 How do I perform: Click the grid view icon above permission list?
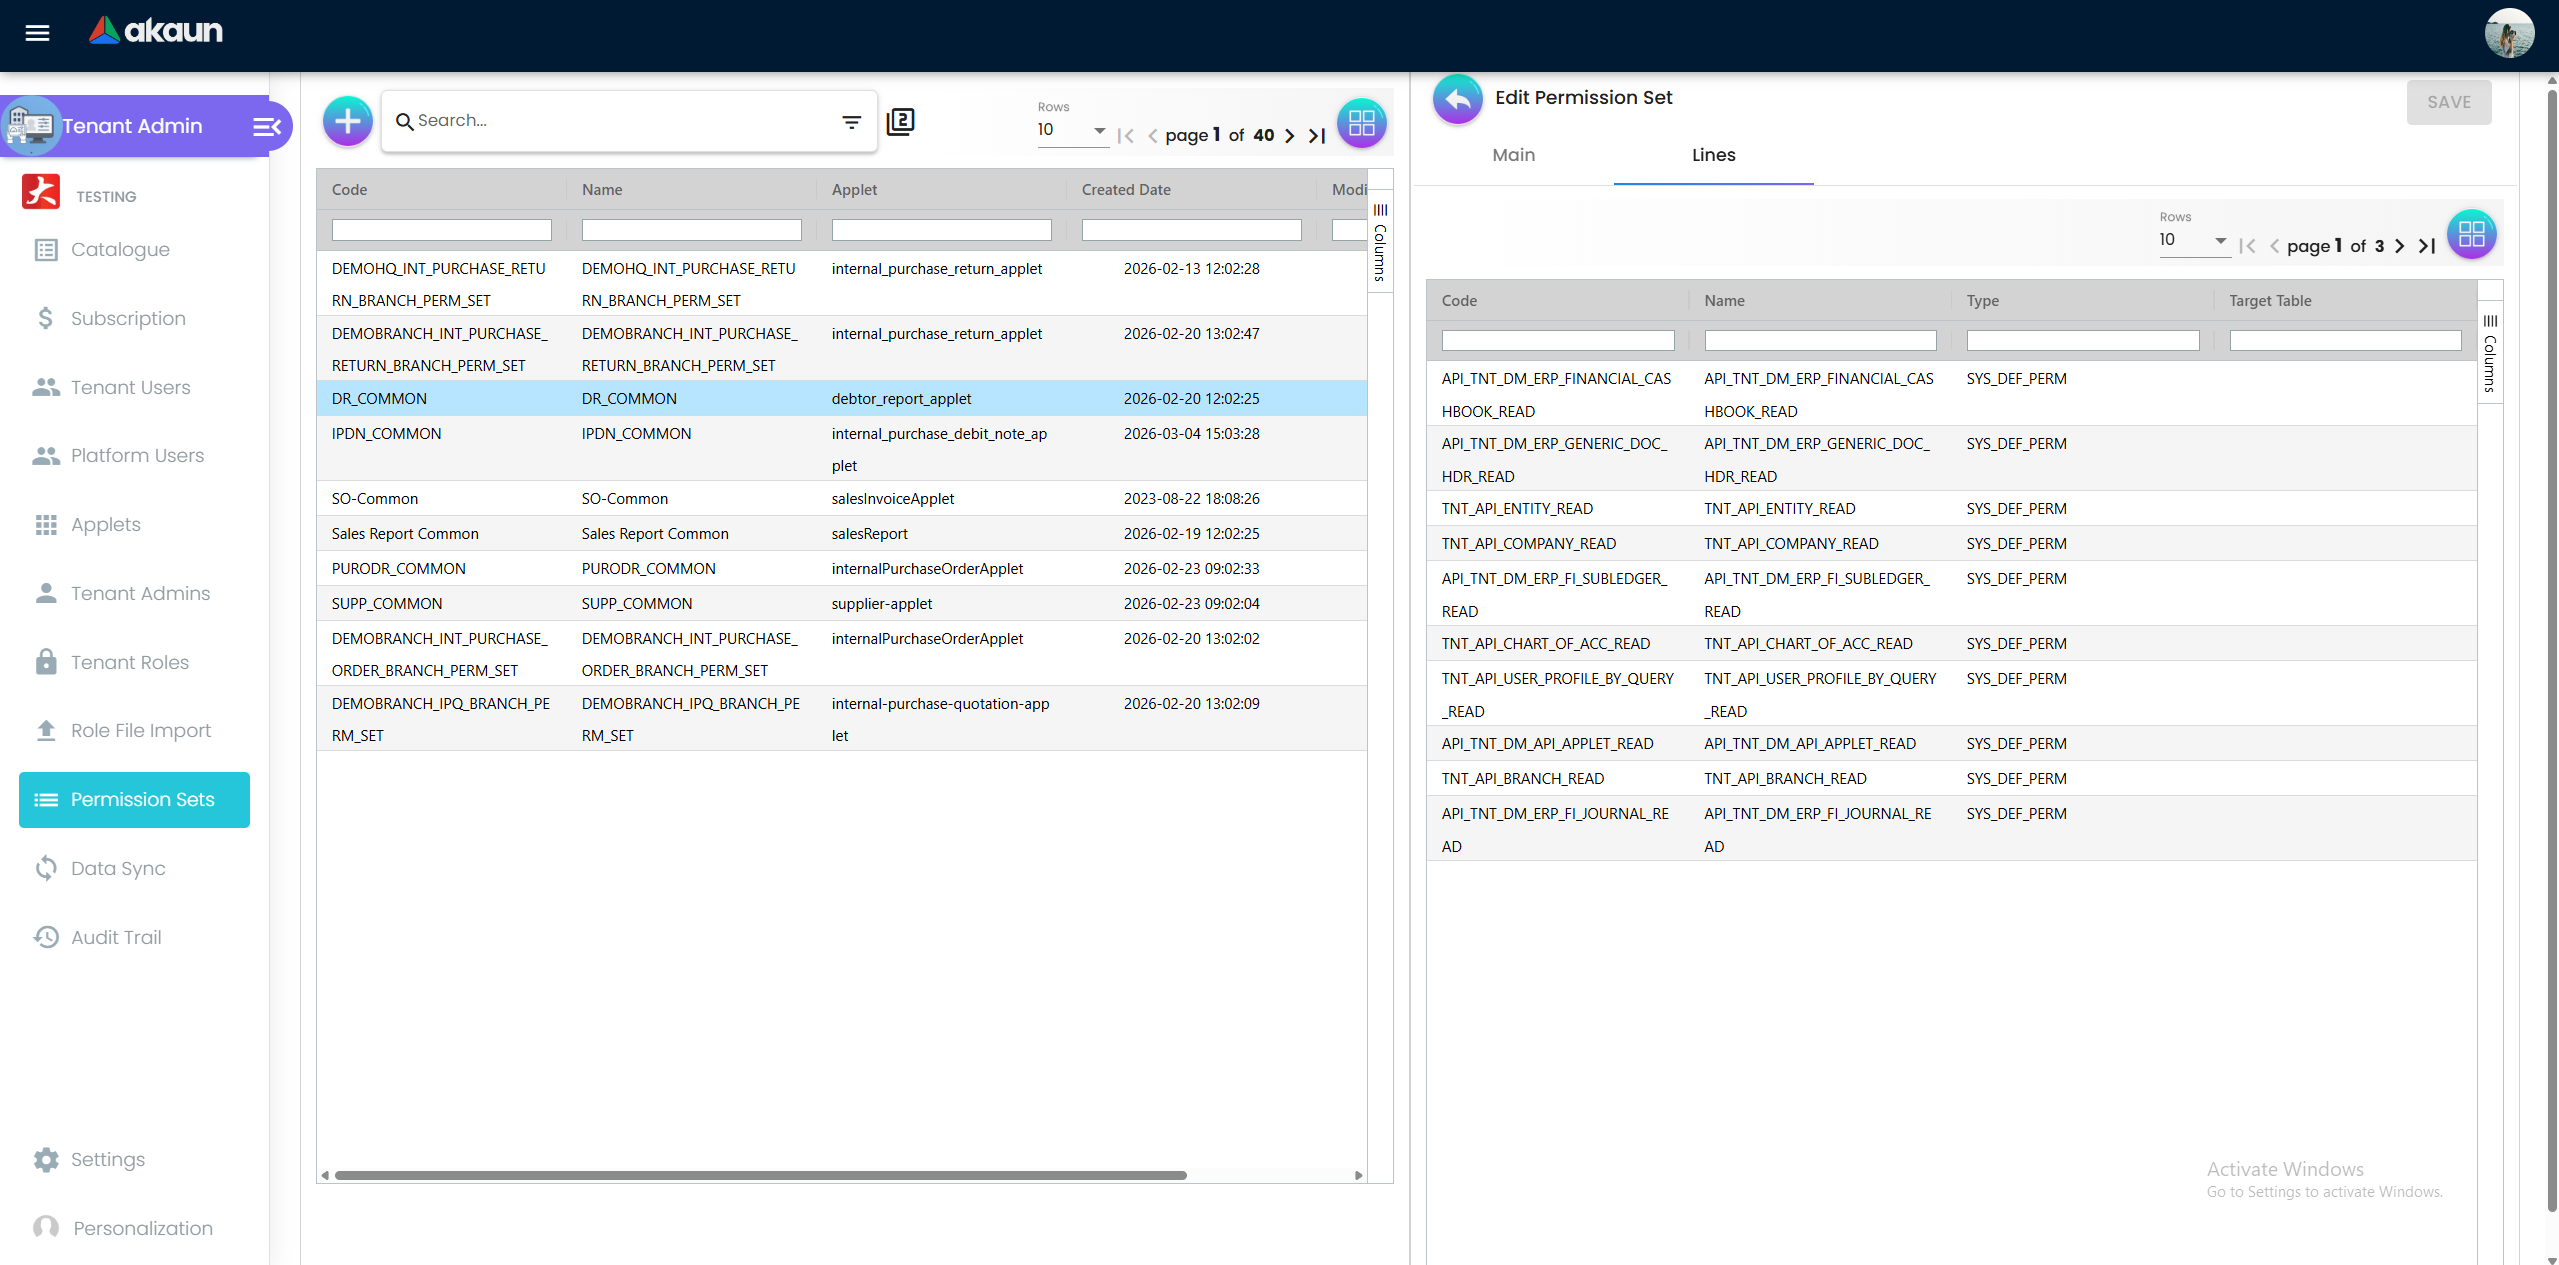(1361, 123)
